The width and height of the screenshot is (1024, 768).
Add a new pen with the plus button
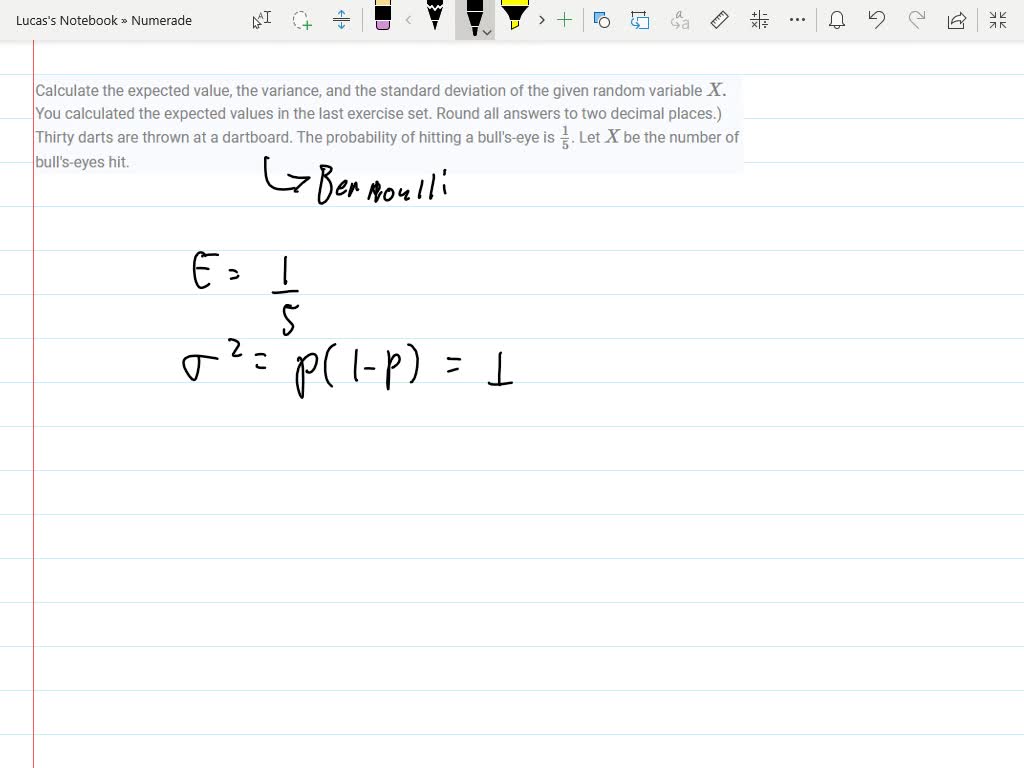pos(565,20)
